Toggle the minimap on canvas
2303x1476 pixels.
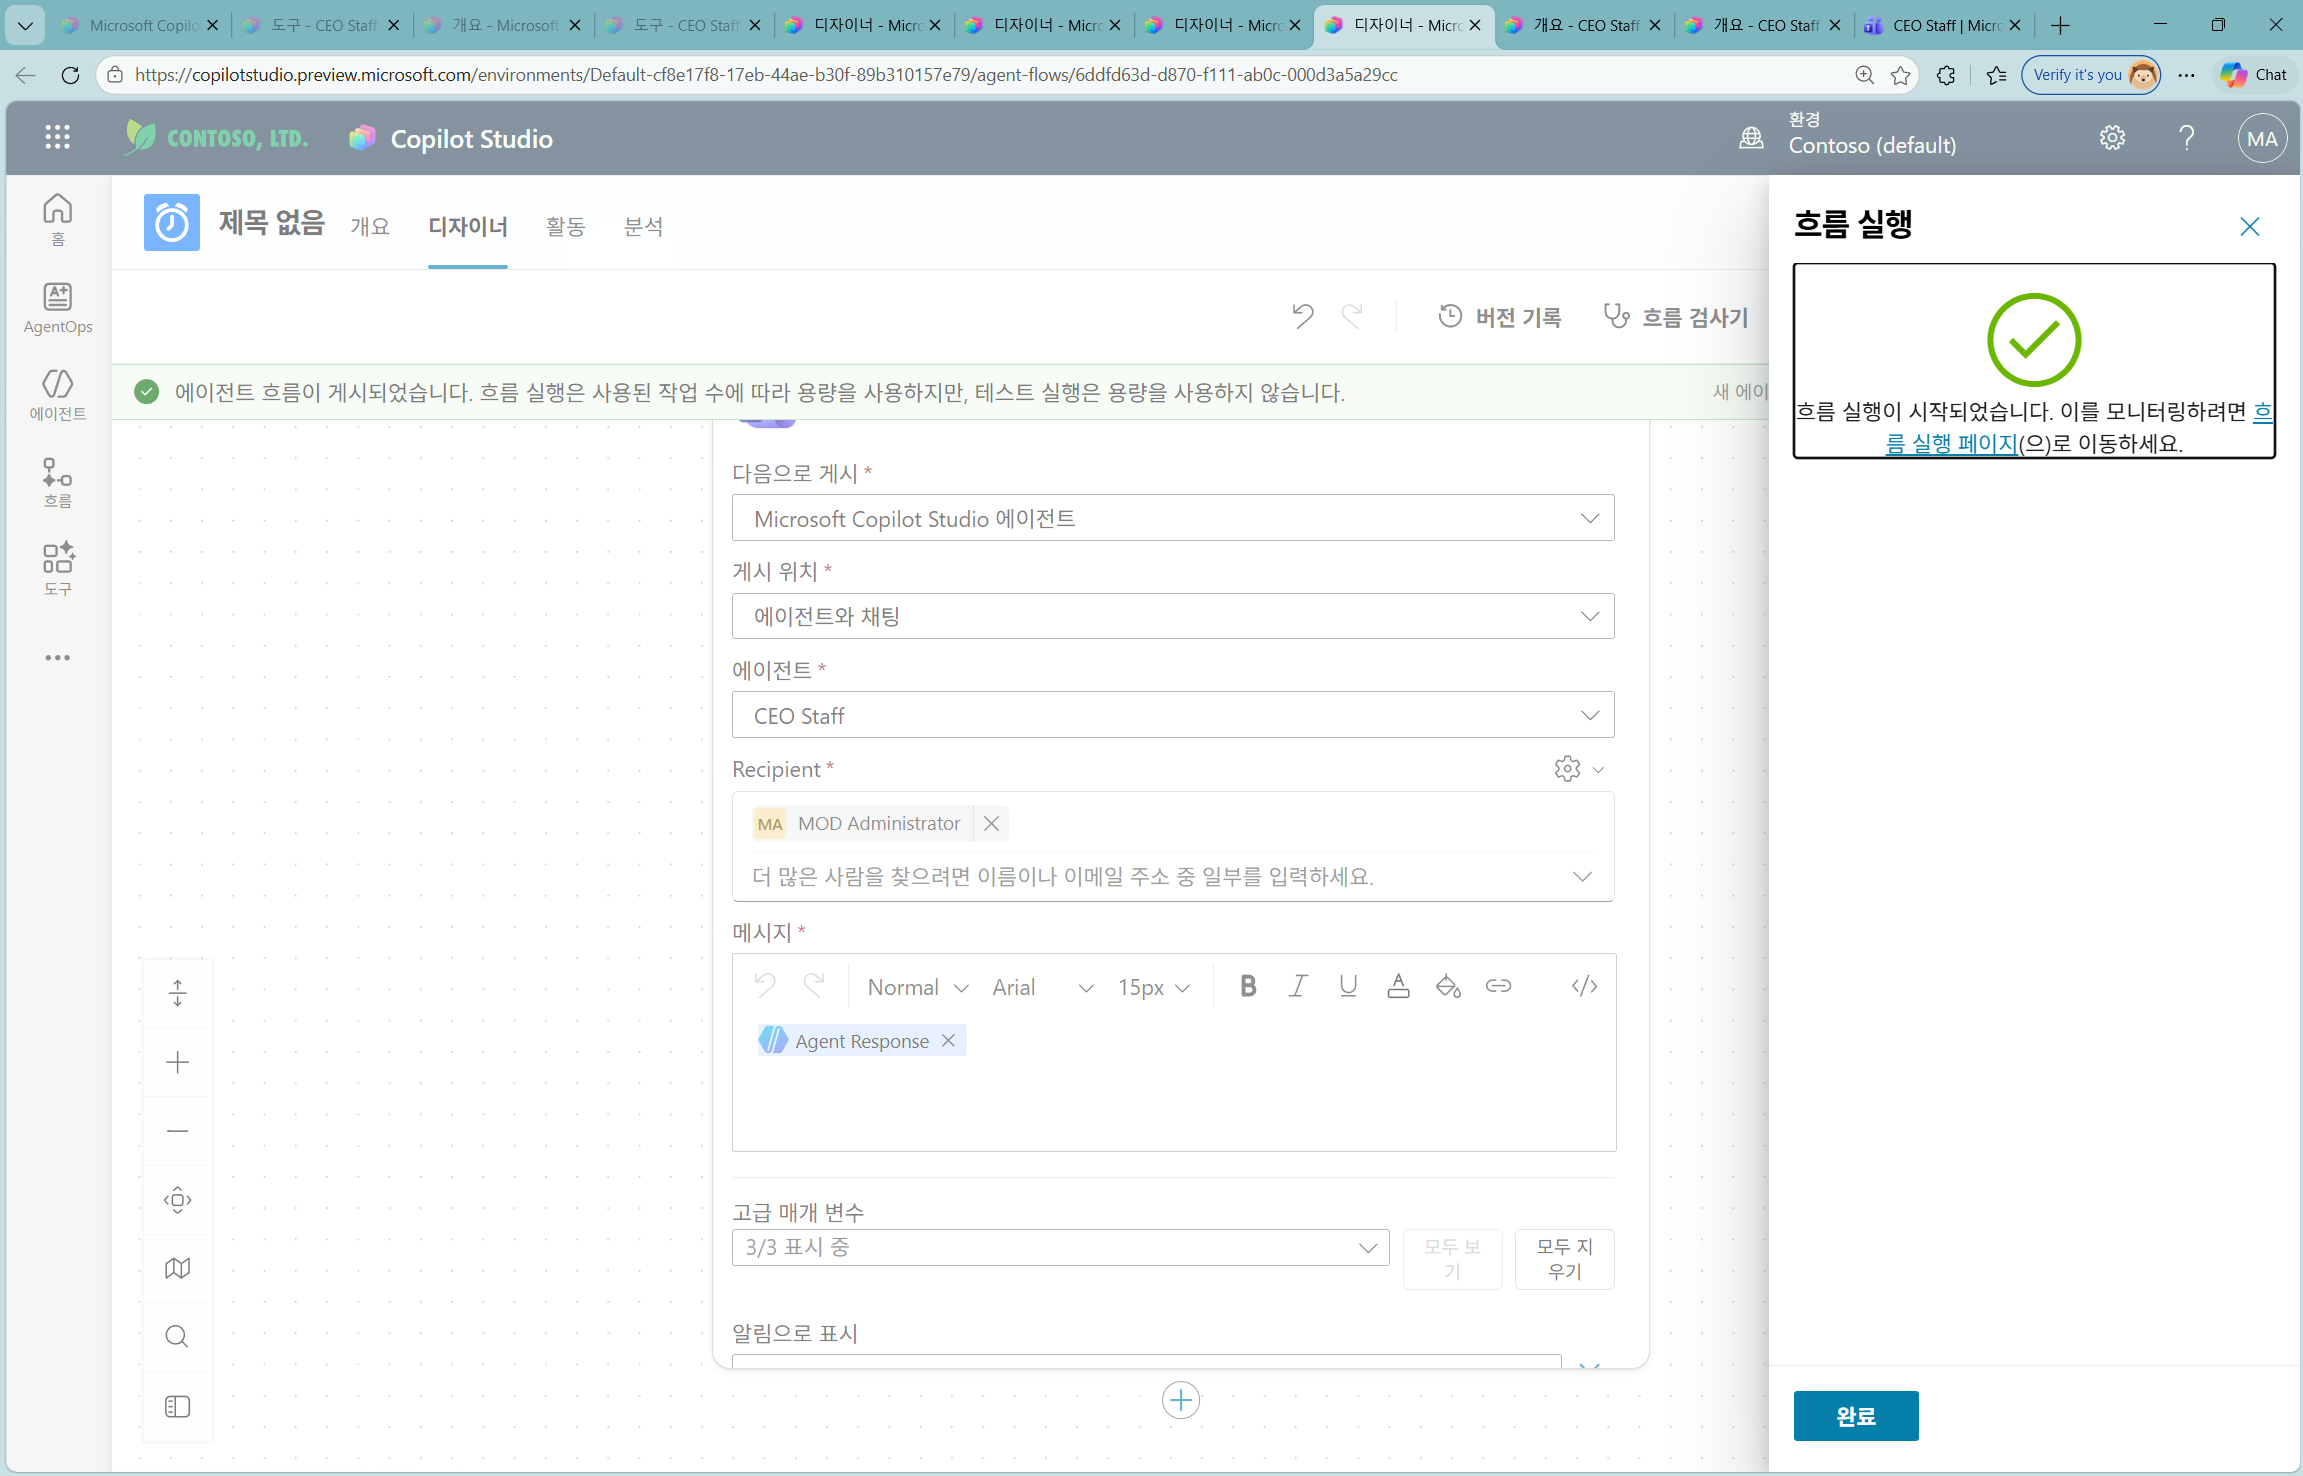pyautogui.click(x=178, y=1268)
